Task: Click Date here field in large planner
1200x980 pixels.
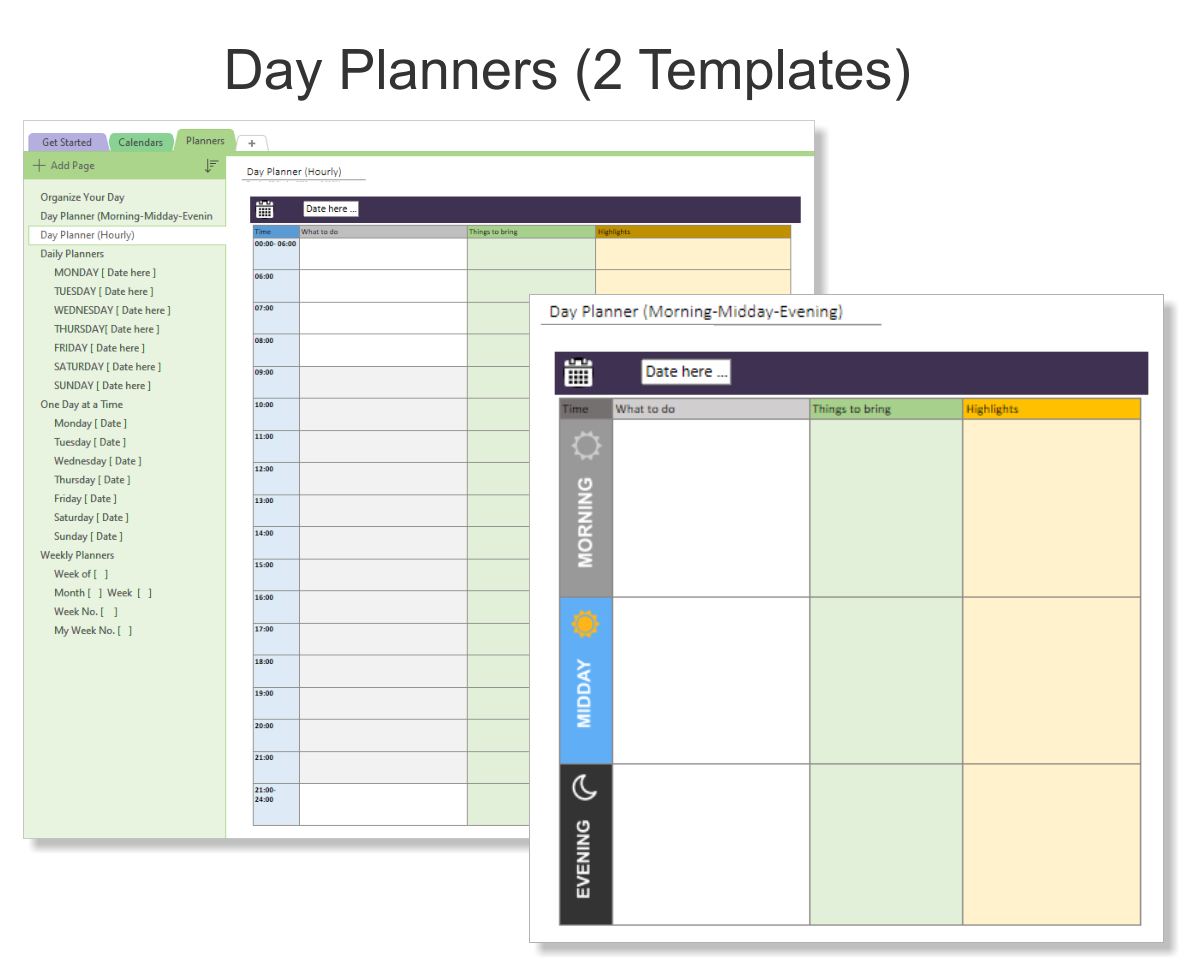Action: [x=686, y=372]
